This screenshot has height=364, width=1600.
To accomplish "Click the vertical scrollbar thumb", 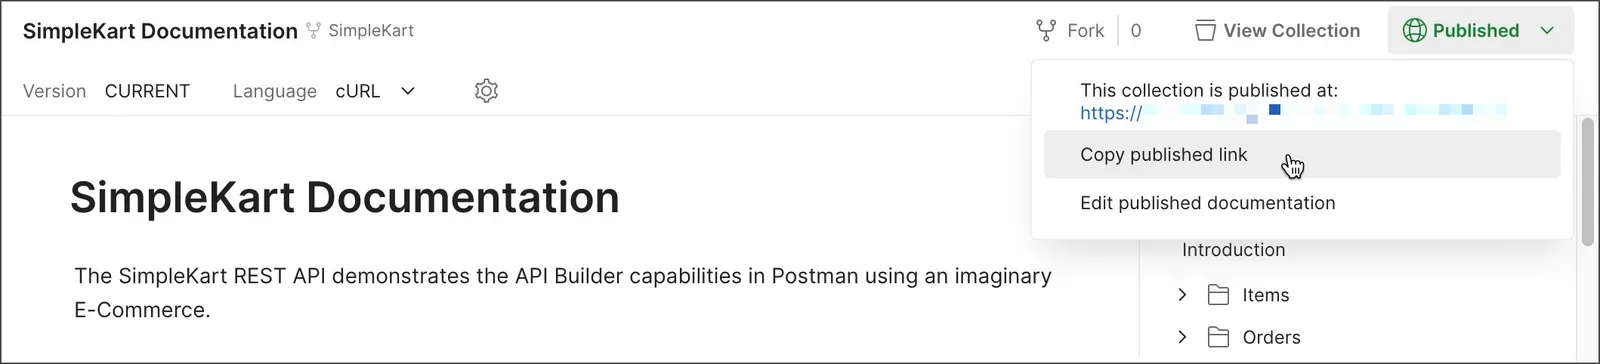I will (x=1587, y=182).
